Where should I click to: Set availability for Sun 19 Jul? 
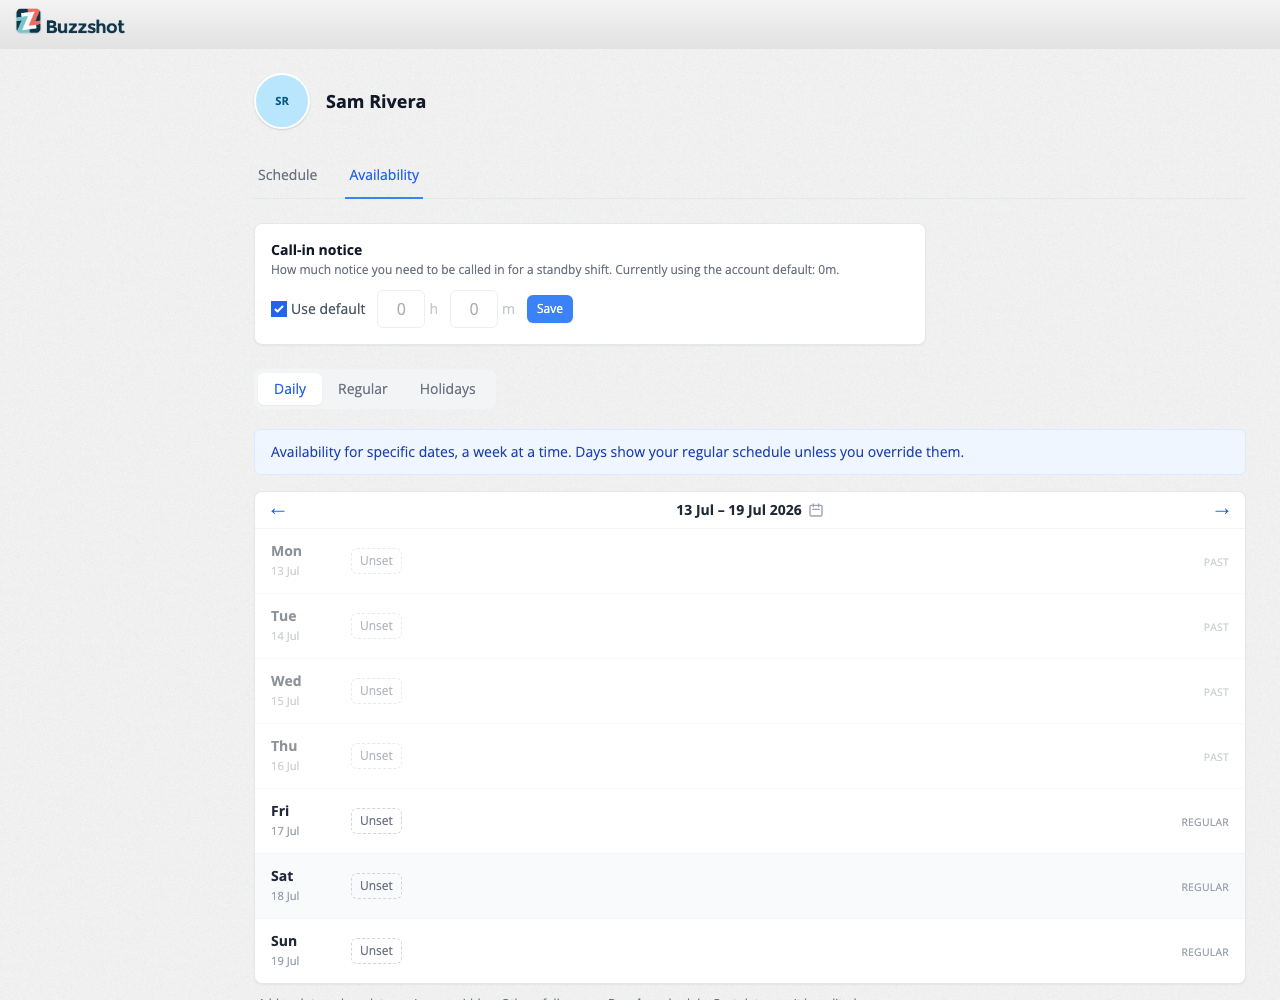point(376,951)
